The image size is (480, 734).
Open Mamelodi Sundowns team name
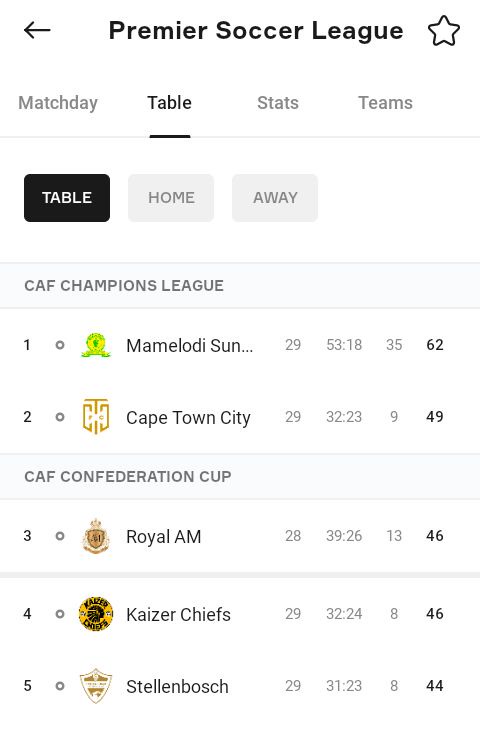click(x=190, y=345)
